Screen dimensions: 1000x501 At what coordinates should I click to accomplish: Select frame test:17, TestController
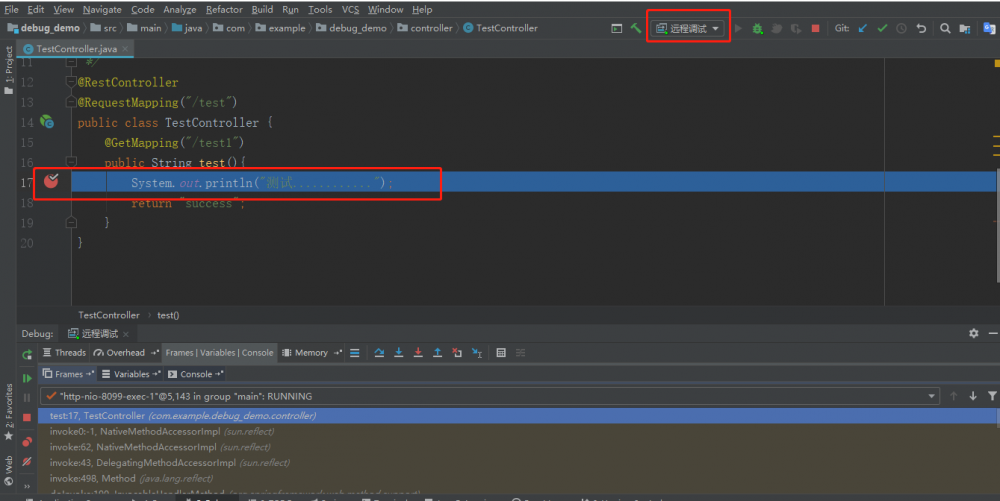click(x=517, y=416)
